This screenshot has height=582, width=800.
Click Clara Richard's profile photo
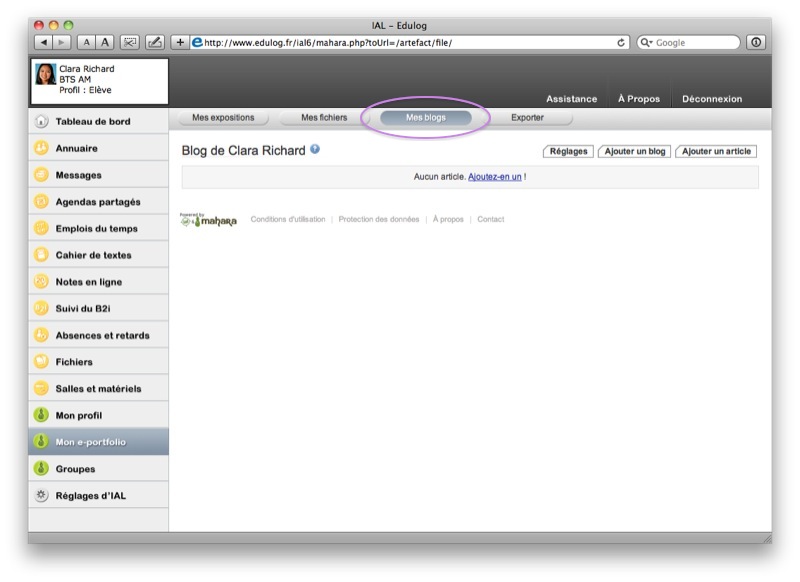46,75
